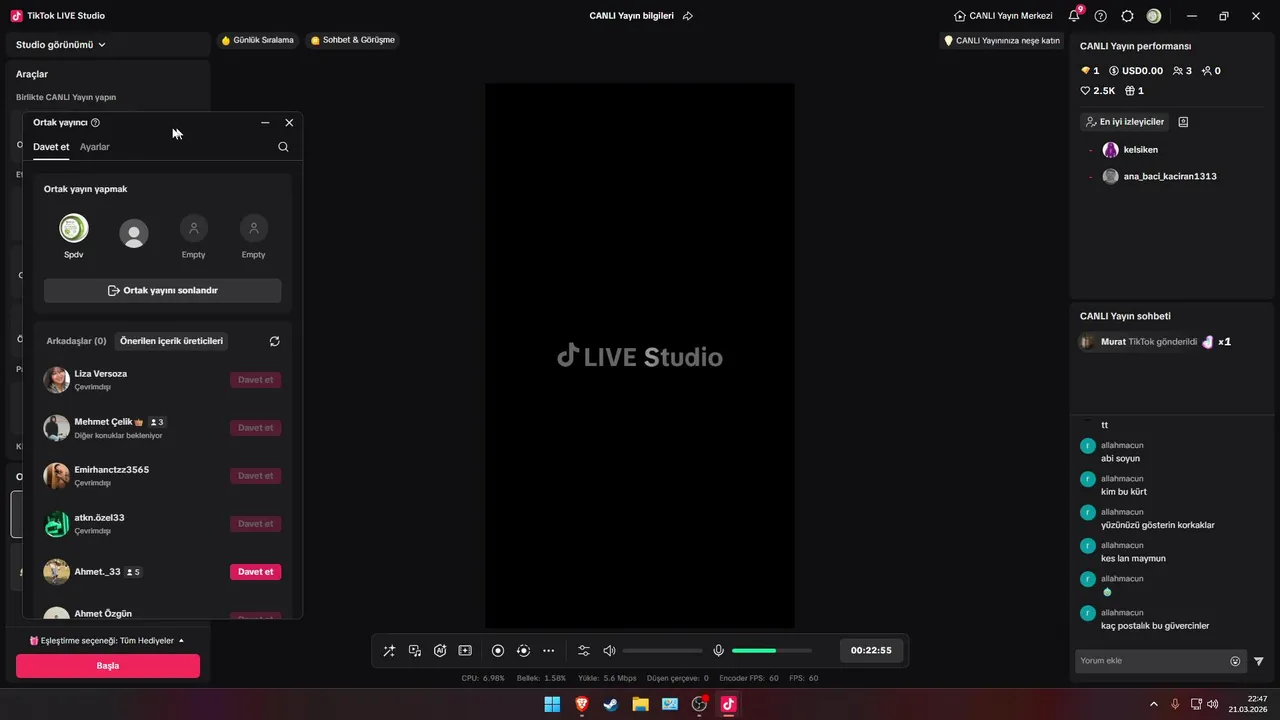The image size is (1280, 720).
Task: Expand the Studio görünümü dropdown
Action: point(61,44)
